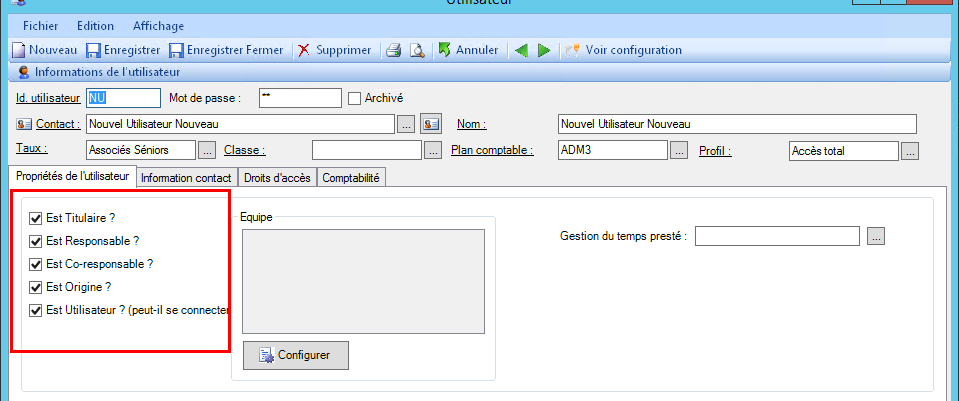Click the Enregistrer Fermer toolbar button
The image size is (959, 401).
coord(176,50)
